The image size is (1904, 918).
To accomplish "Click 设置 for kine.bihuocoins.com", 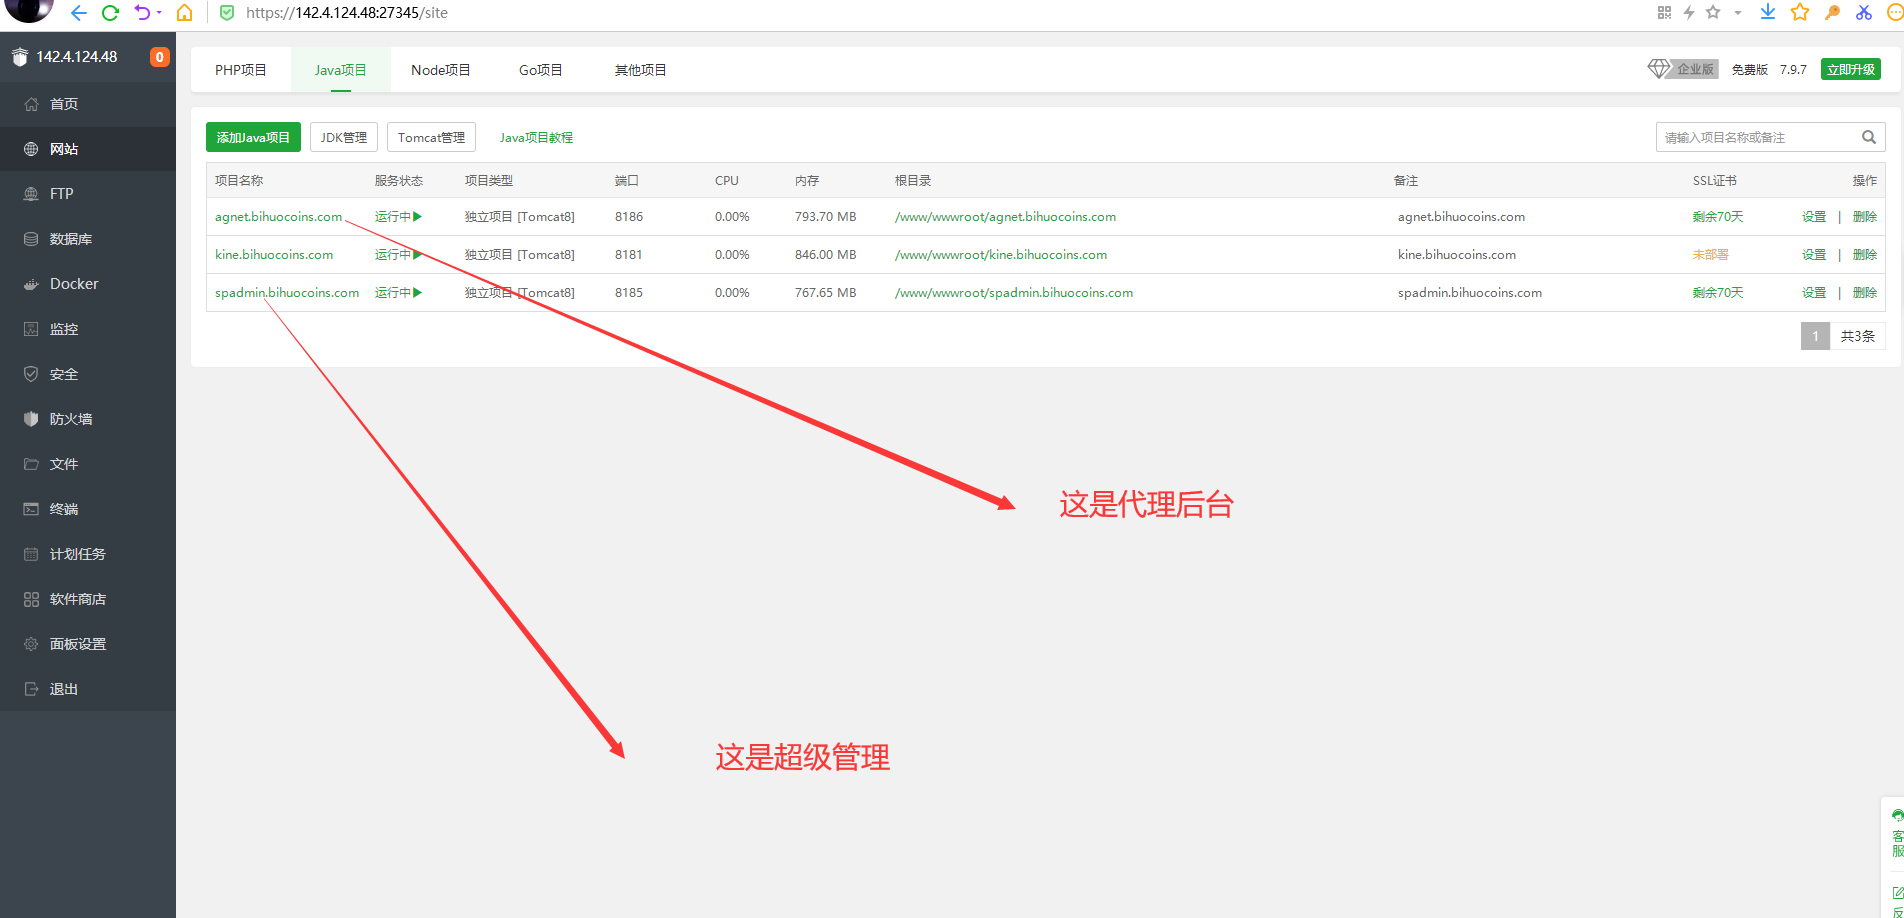I will pyautogui.click(x=1814, y=254).
